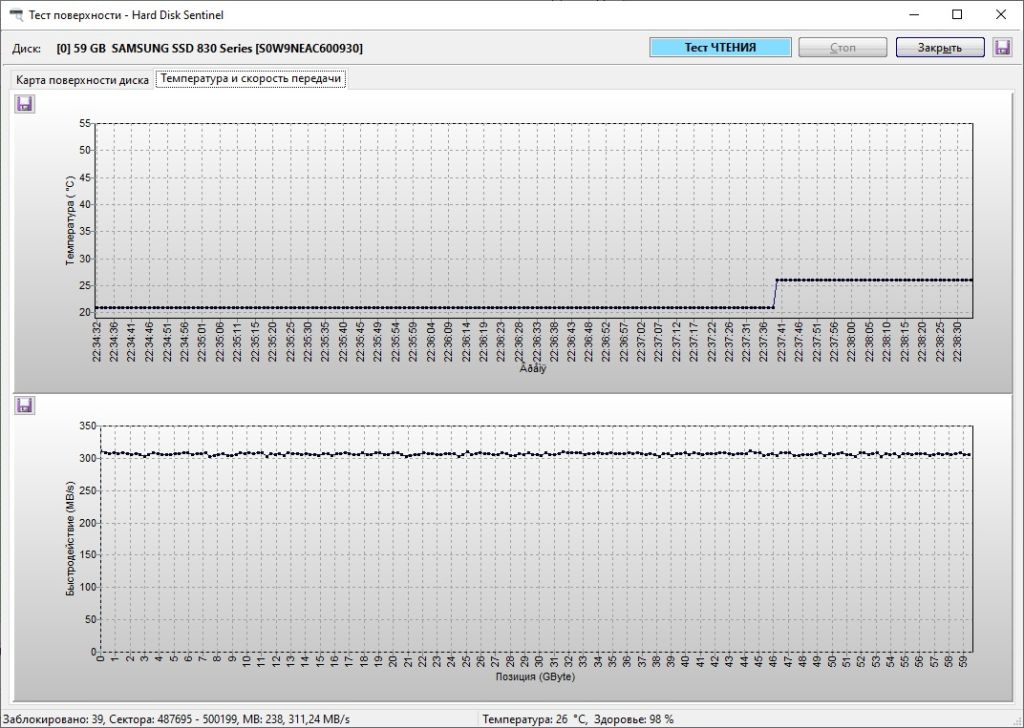
Task: Click the Температура ( °C) axis label
Action: 71,221
